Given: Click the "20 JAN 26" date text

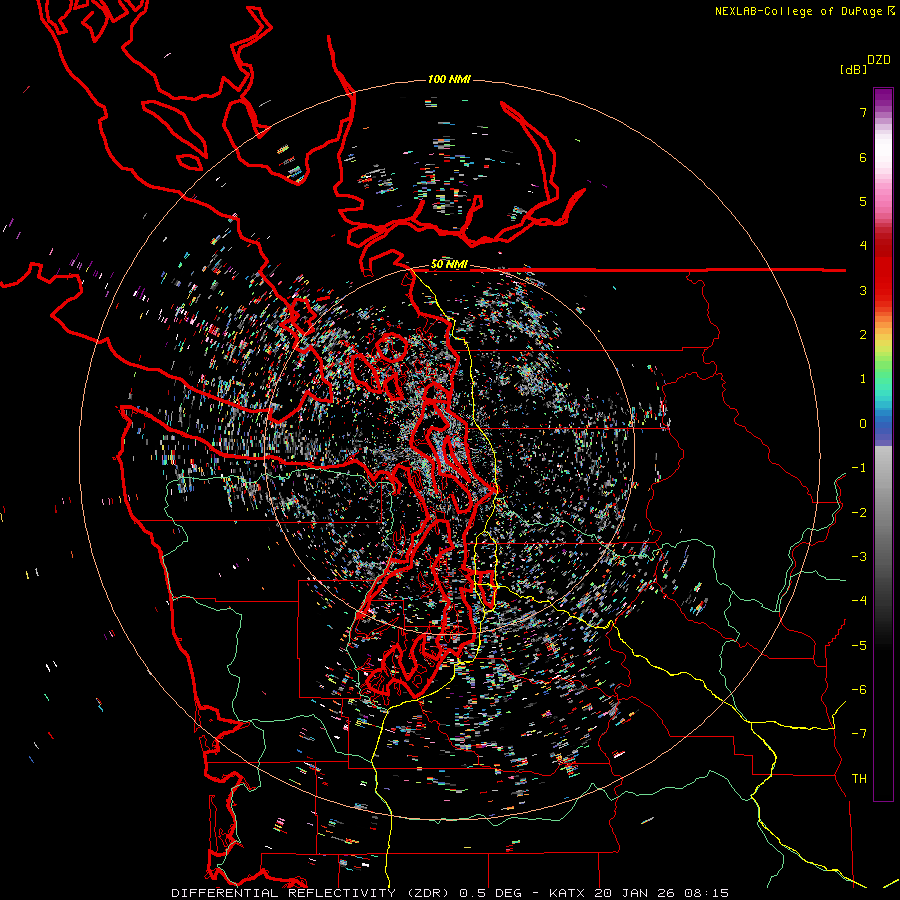Looking at the screenshot, I should pos(635,893).
